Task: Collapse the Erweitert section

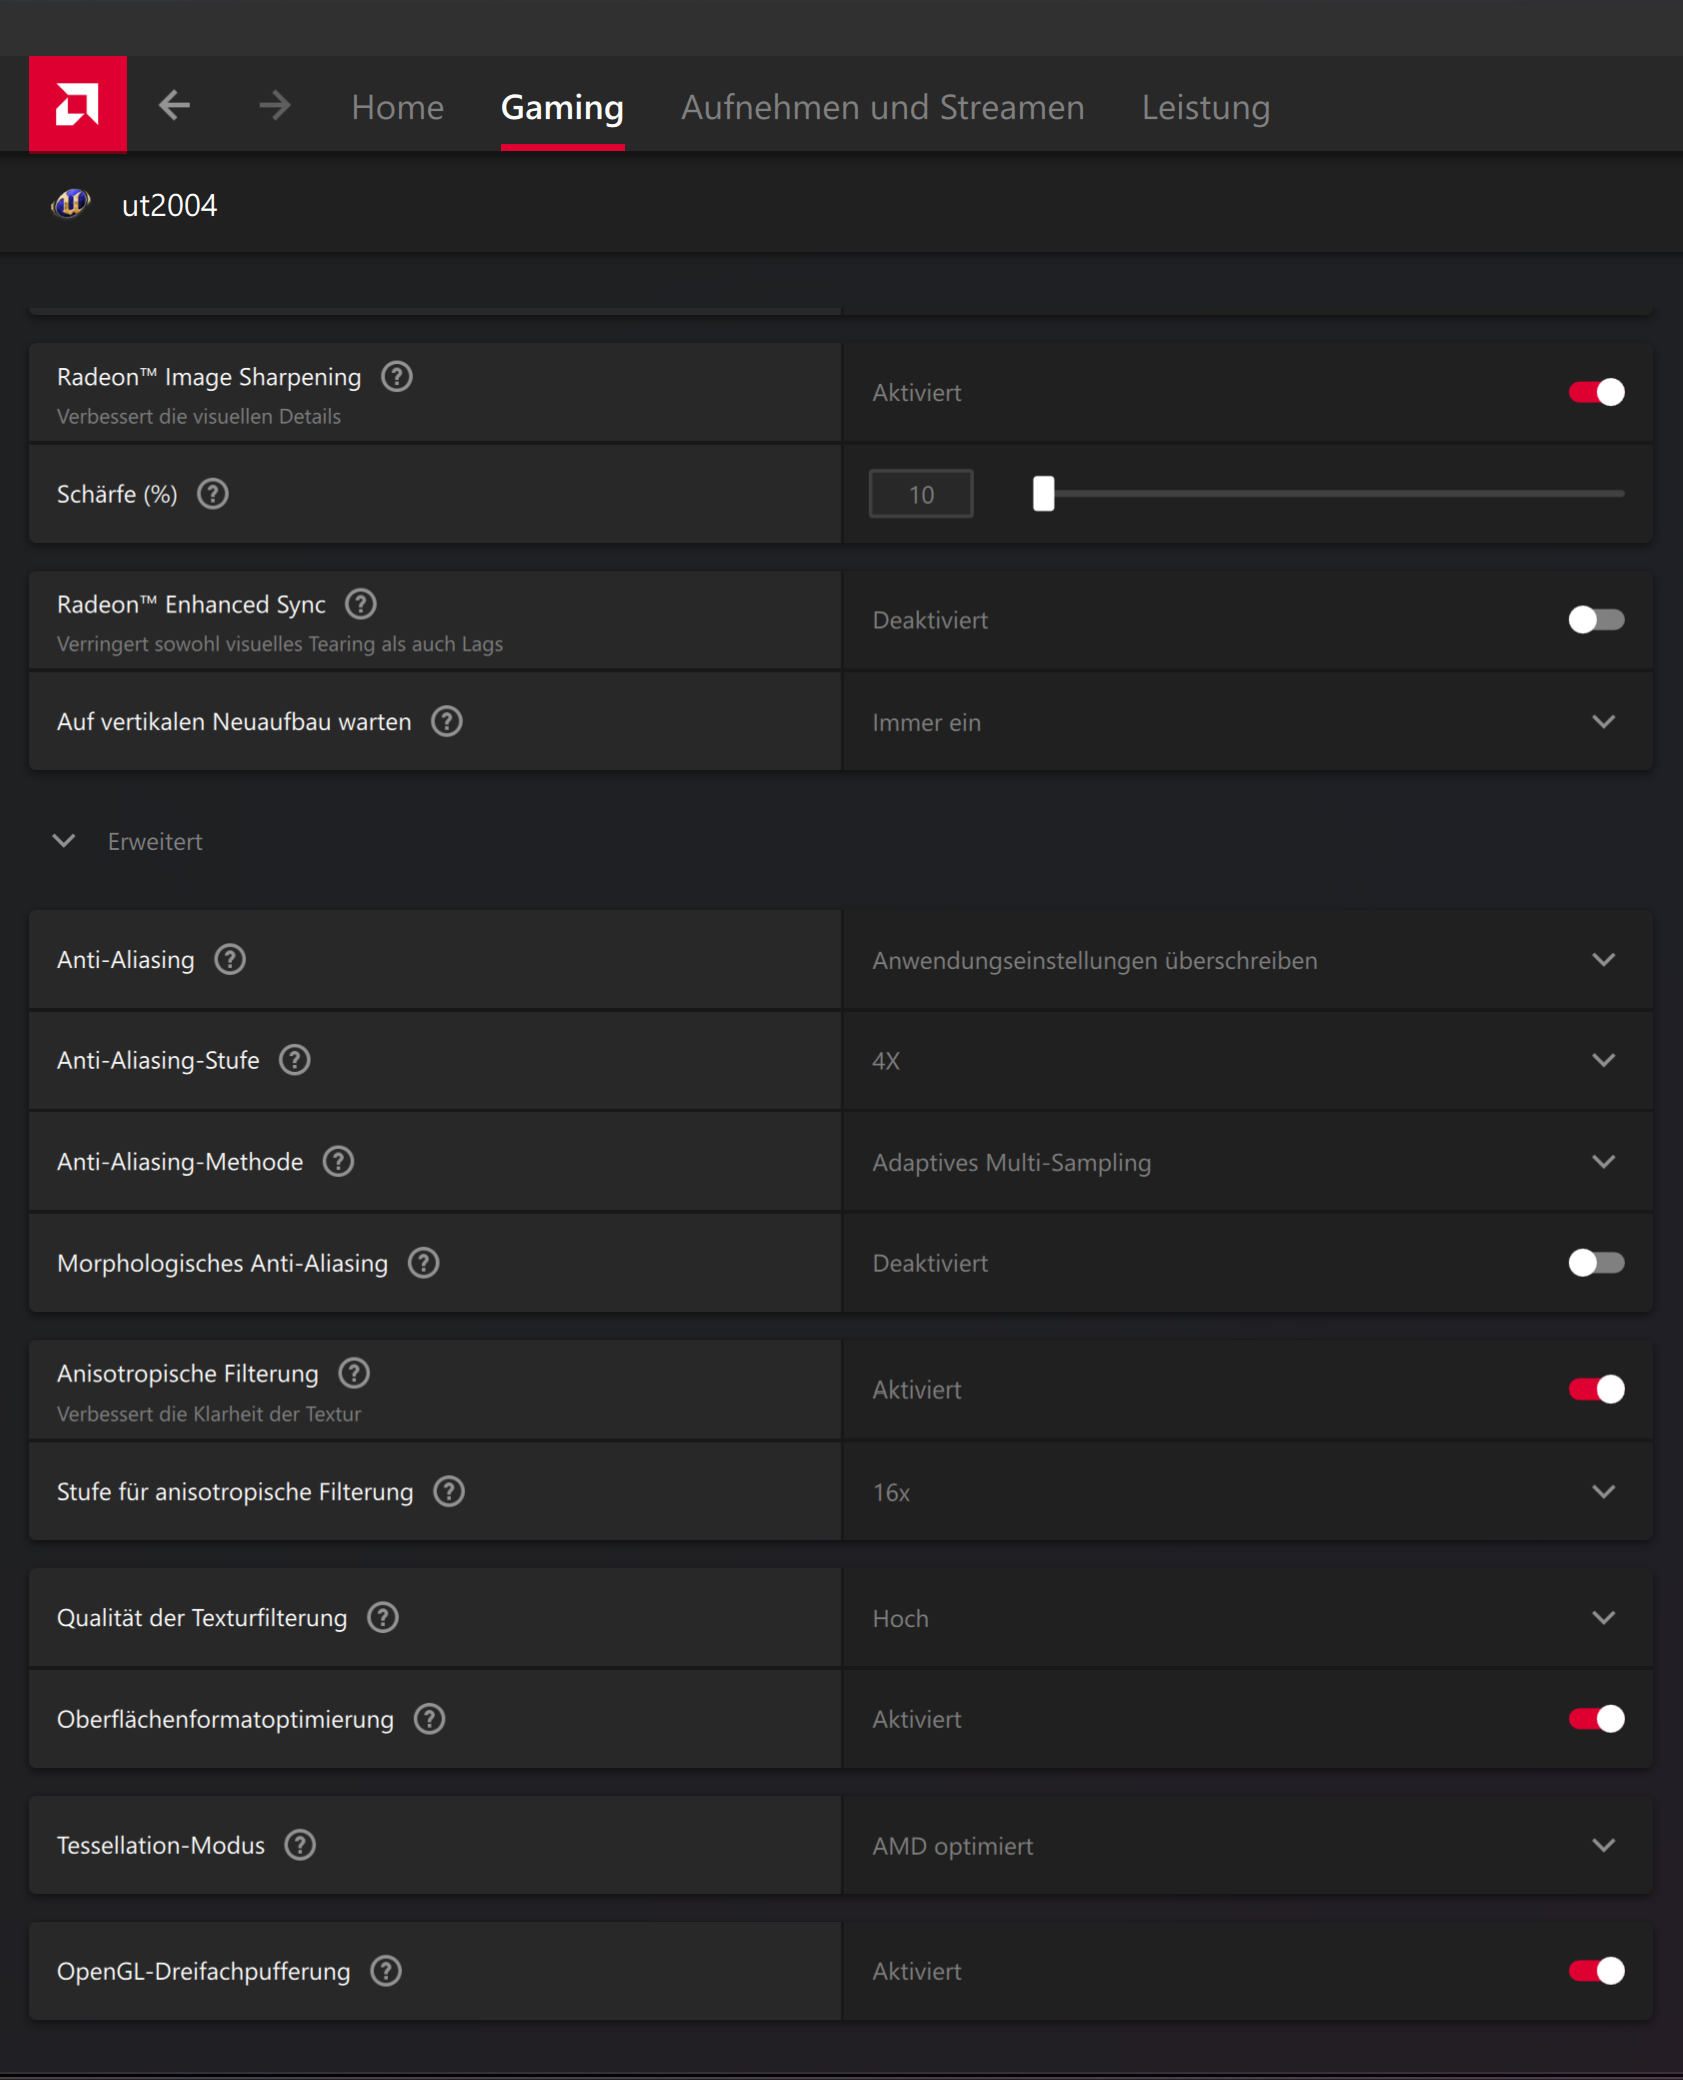Action: click(x=64, y=841)
